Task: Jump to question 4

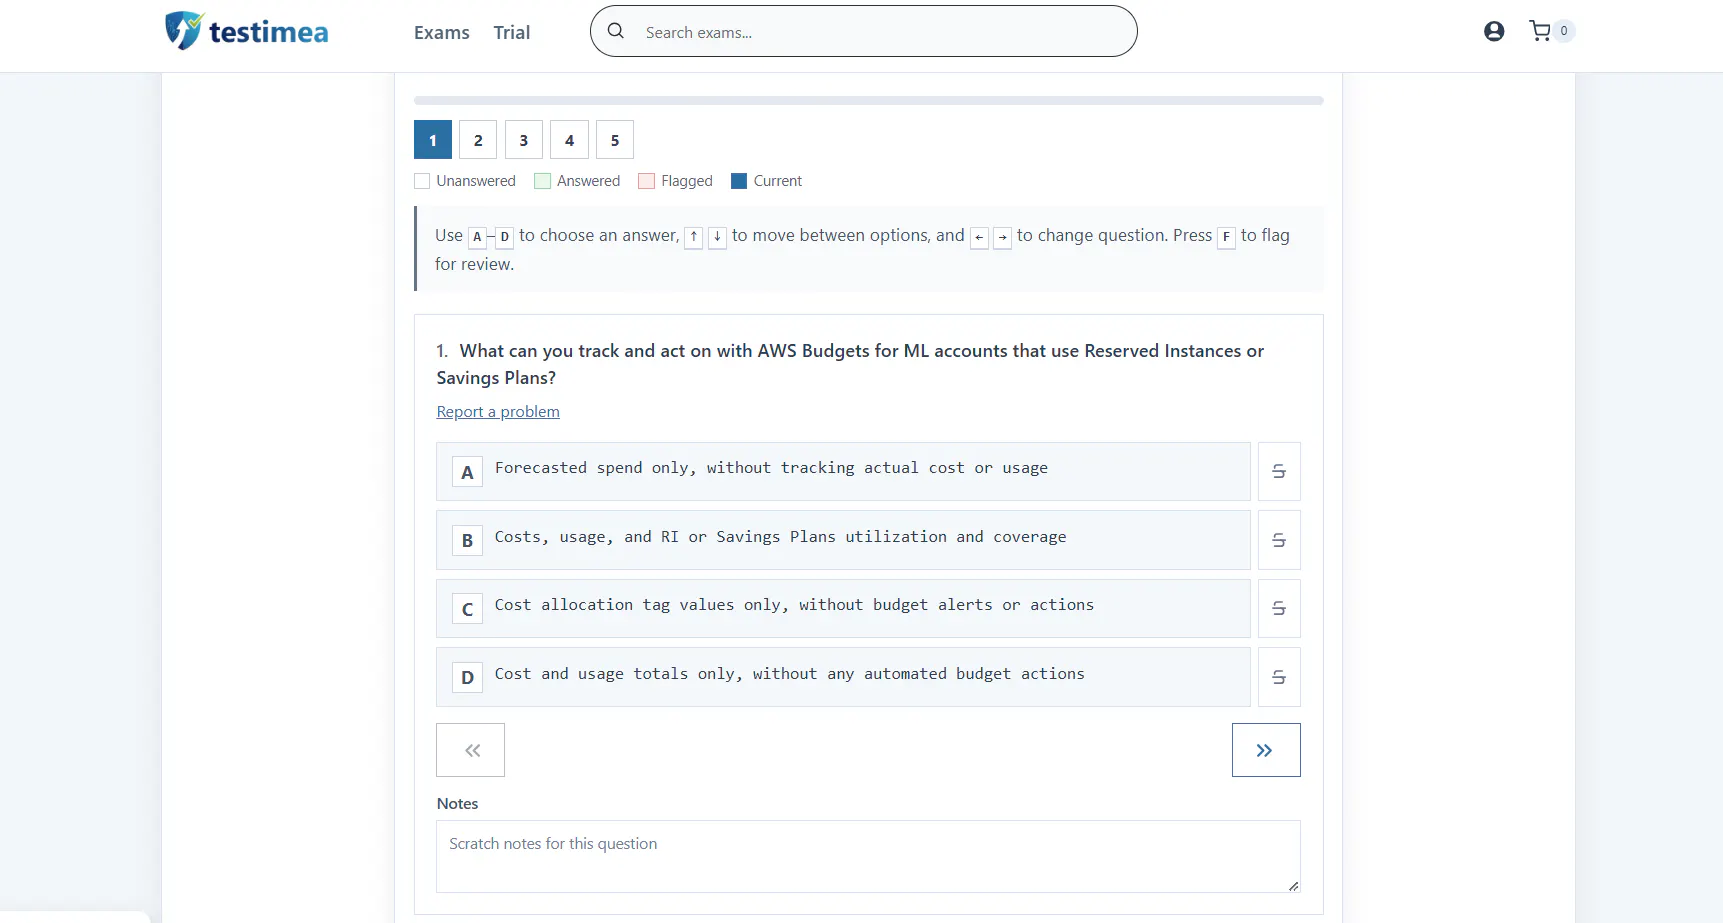Action: (569, 140)
